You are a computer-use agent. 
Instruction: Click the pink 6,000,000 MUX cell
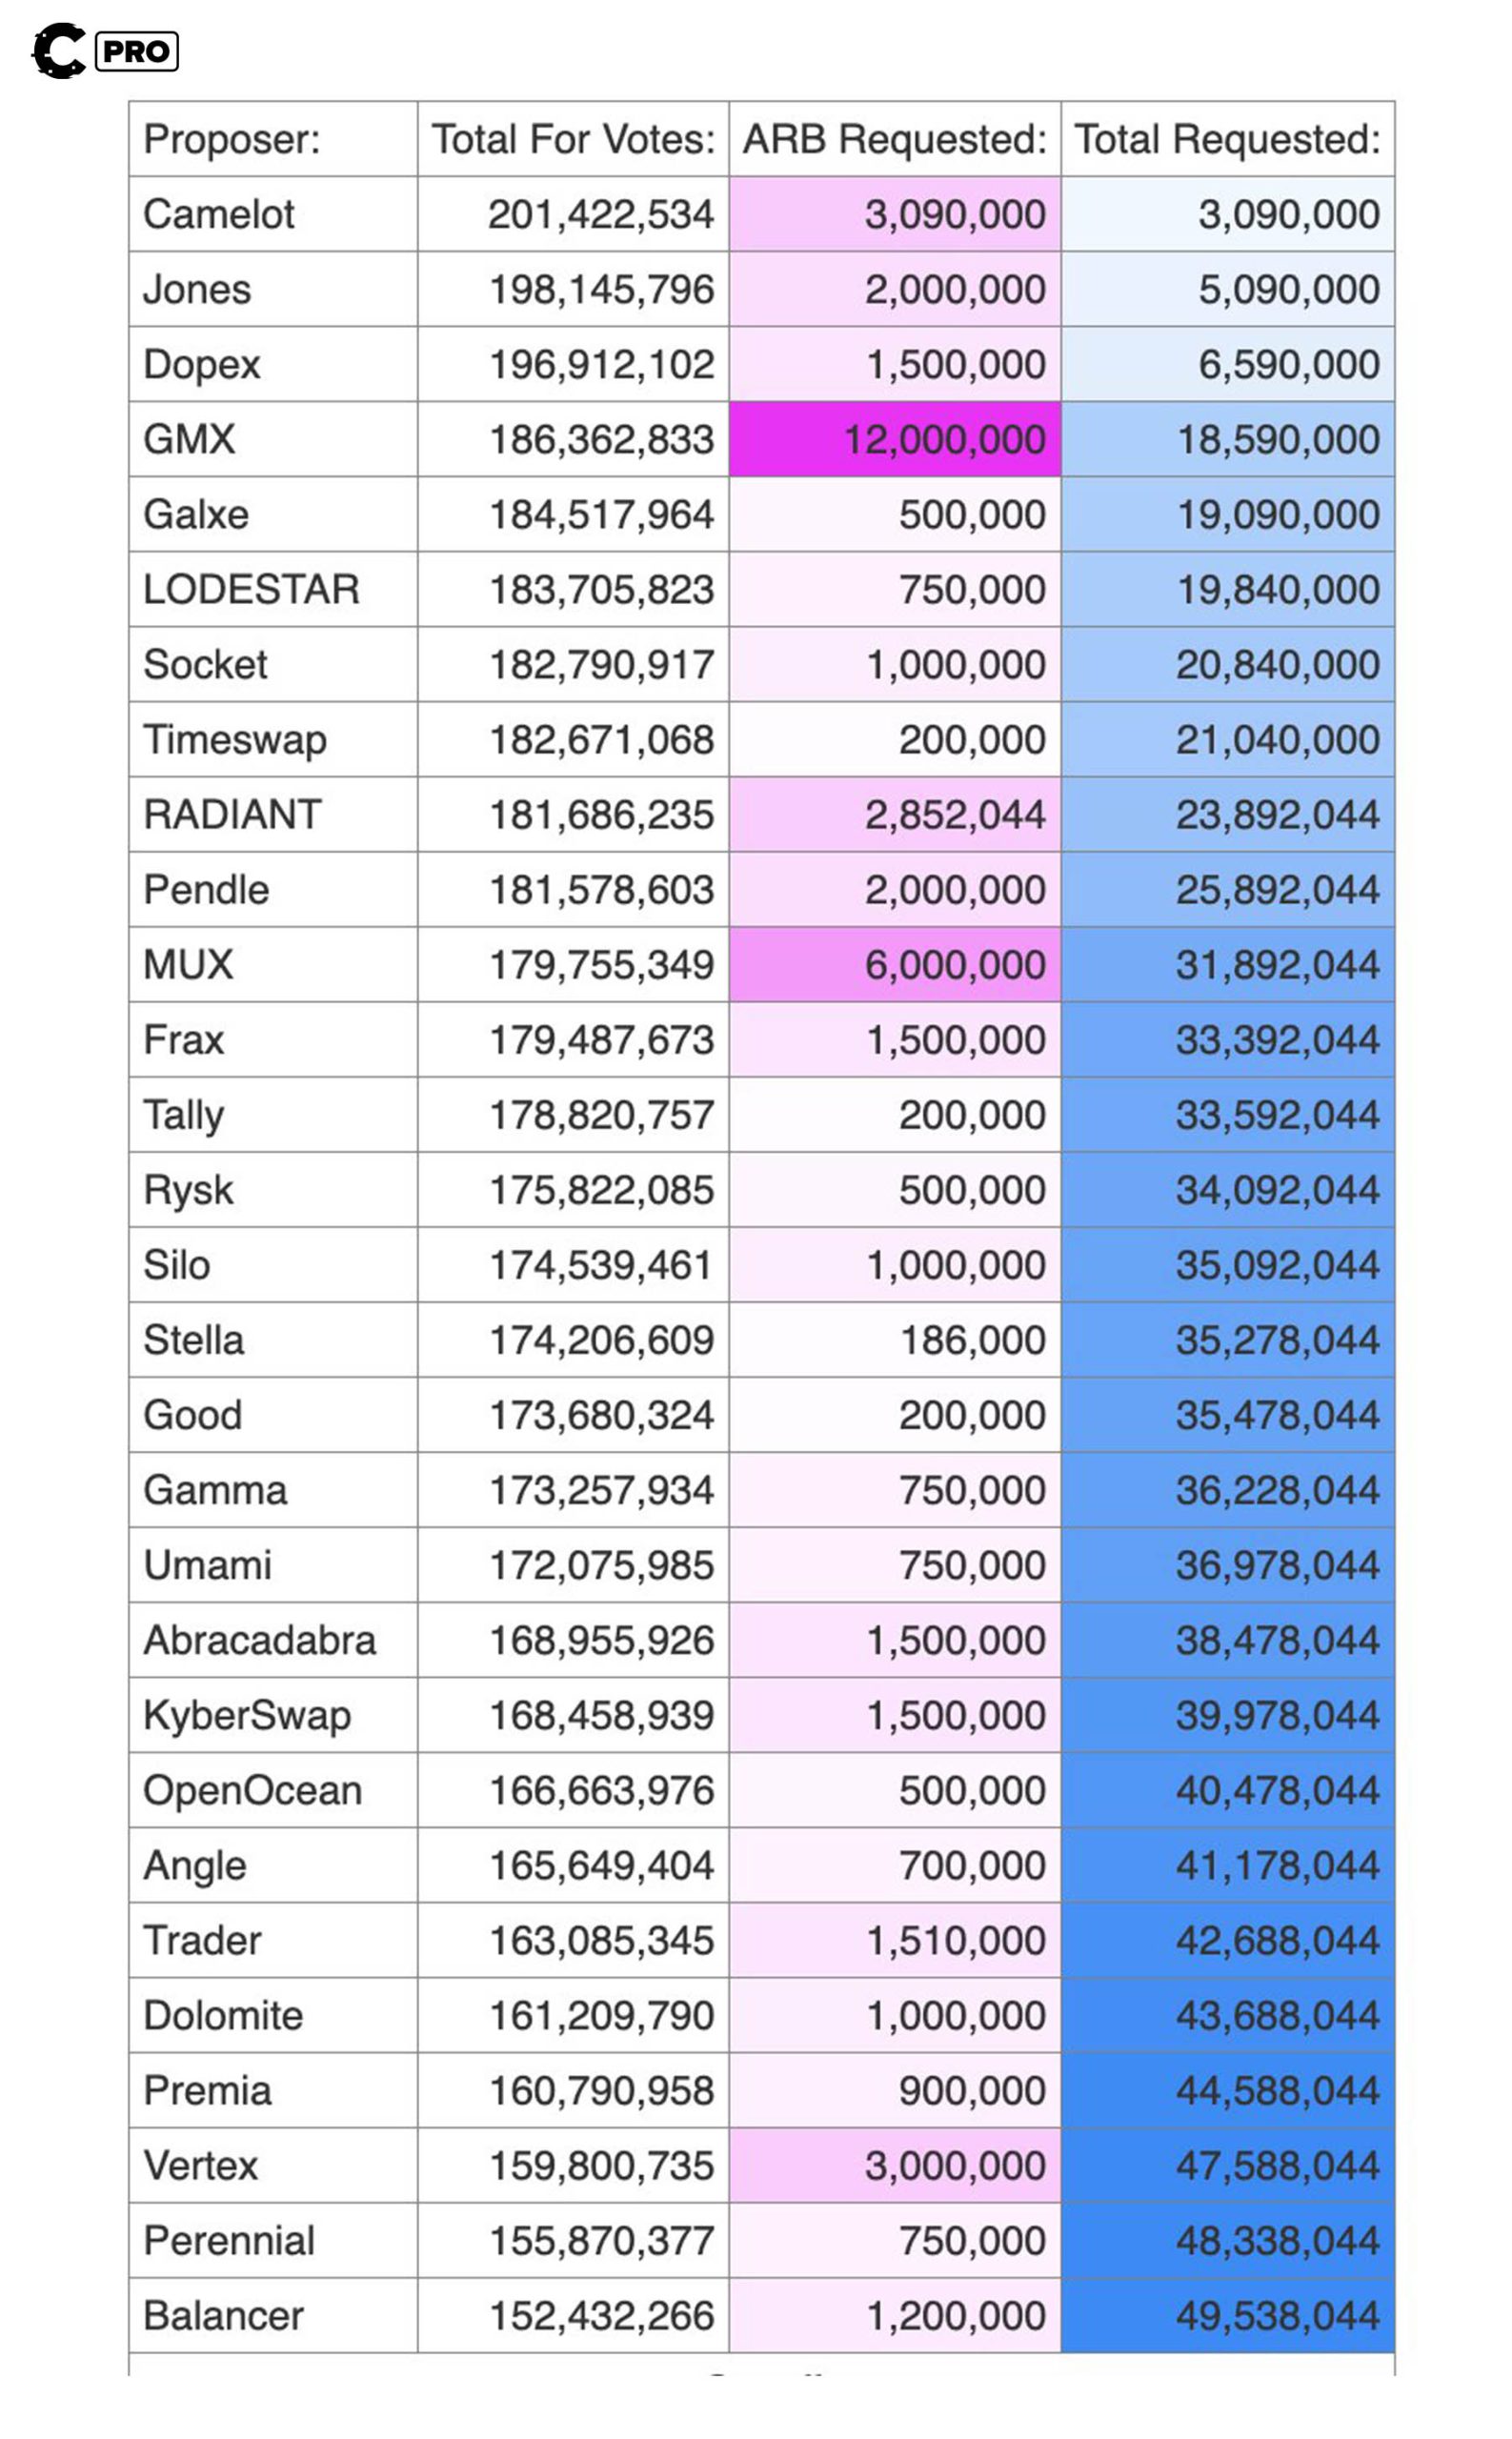point(954,965)
